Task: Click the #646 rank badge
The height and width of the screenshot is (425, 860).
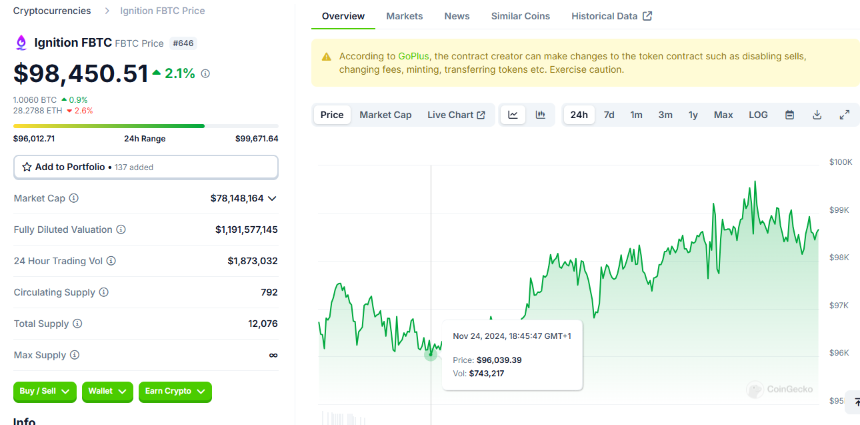Action: tap(183, 43)
